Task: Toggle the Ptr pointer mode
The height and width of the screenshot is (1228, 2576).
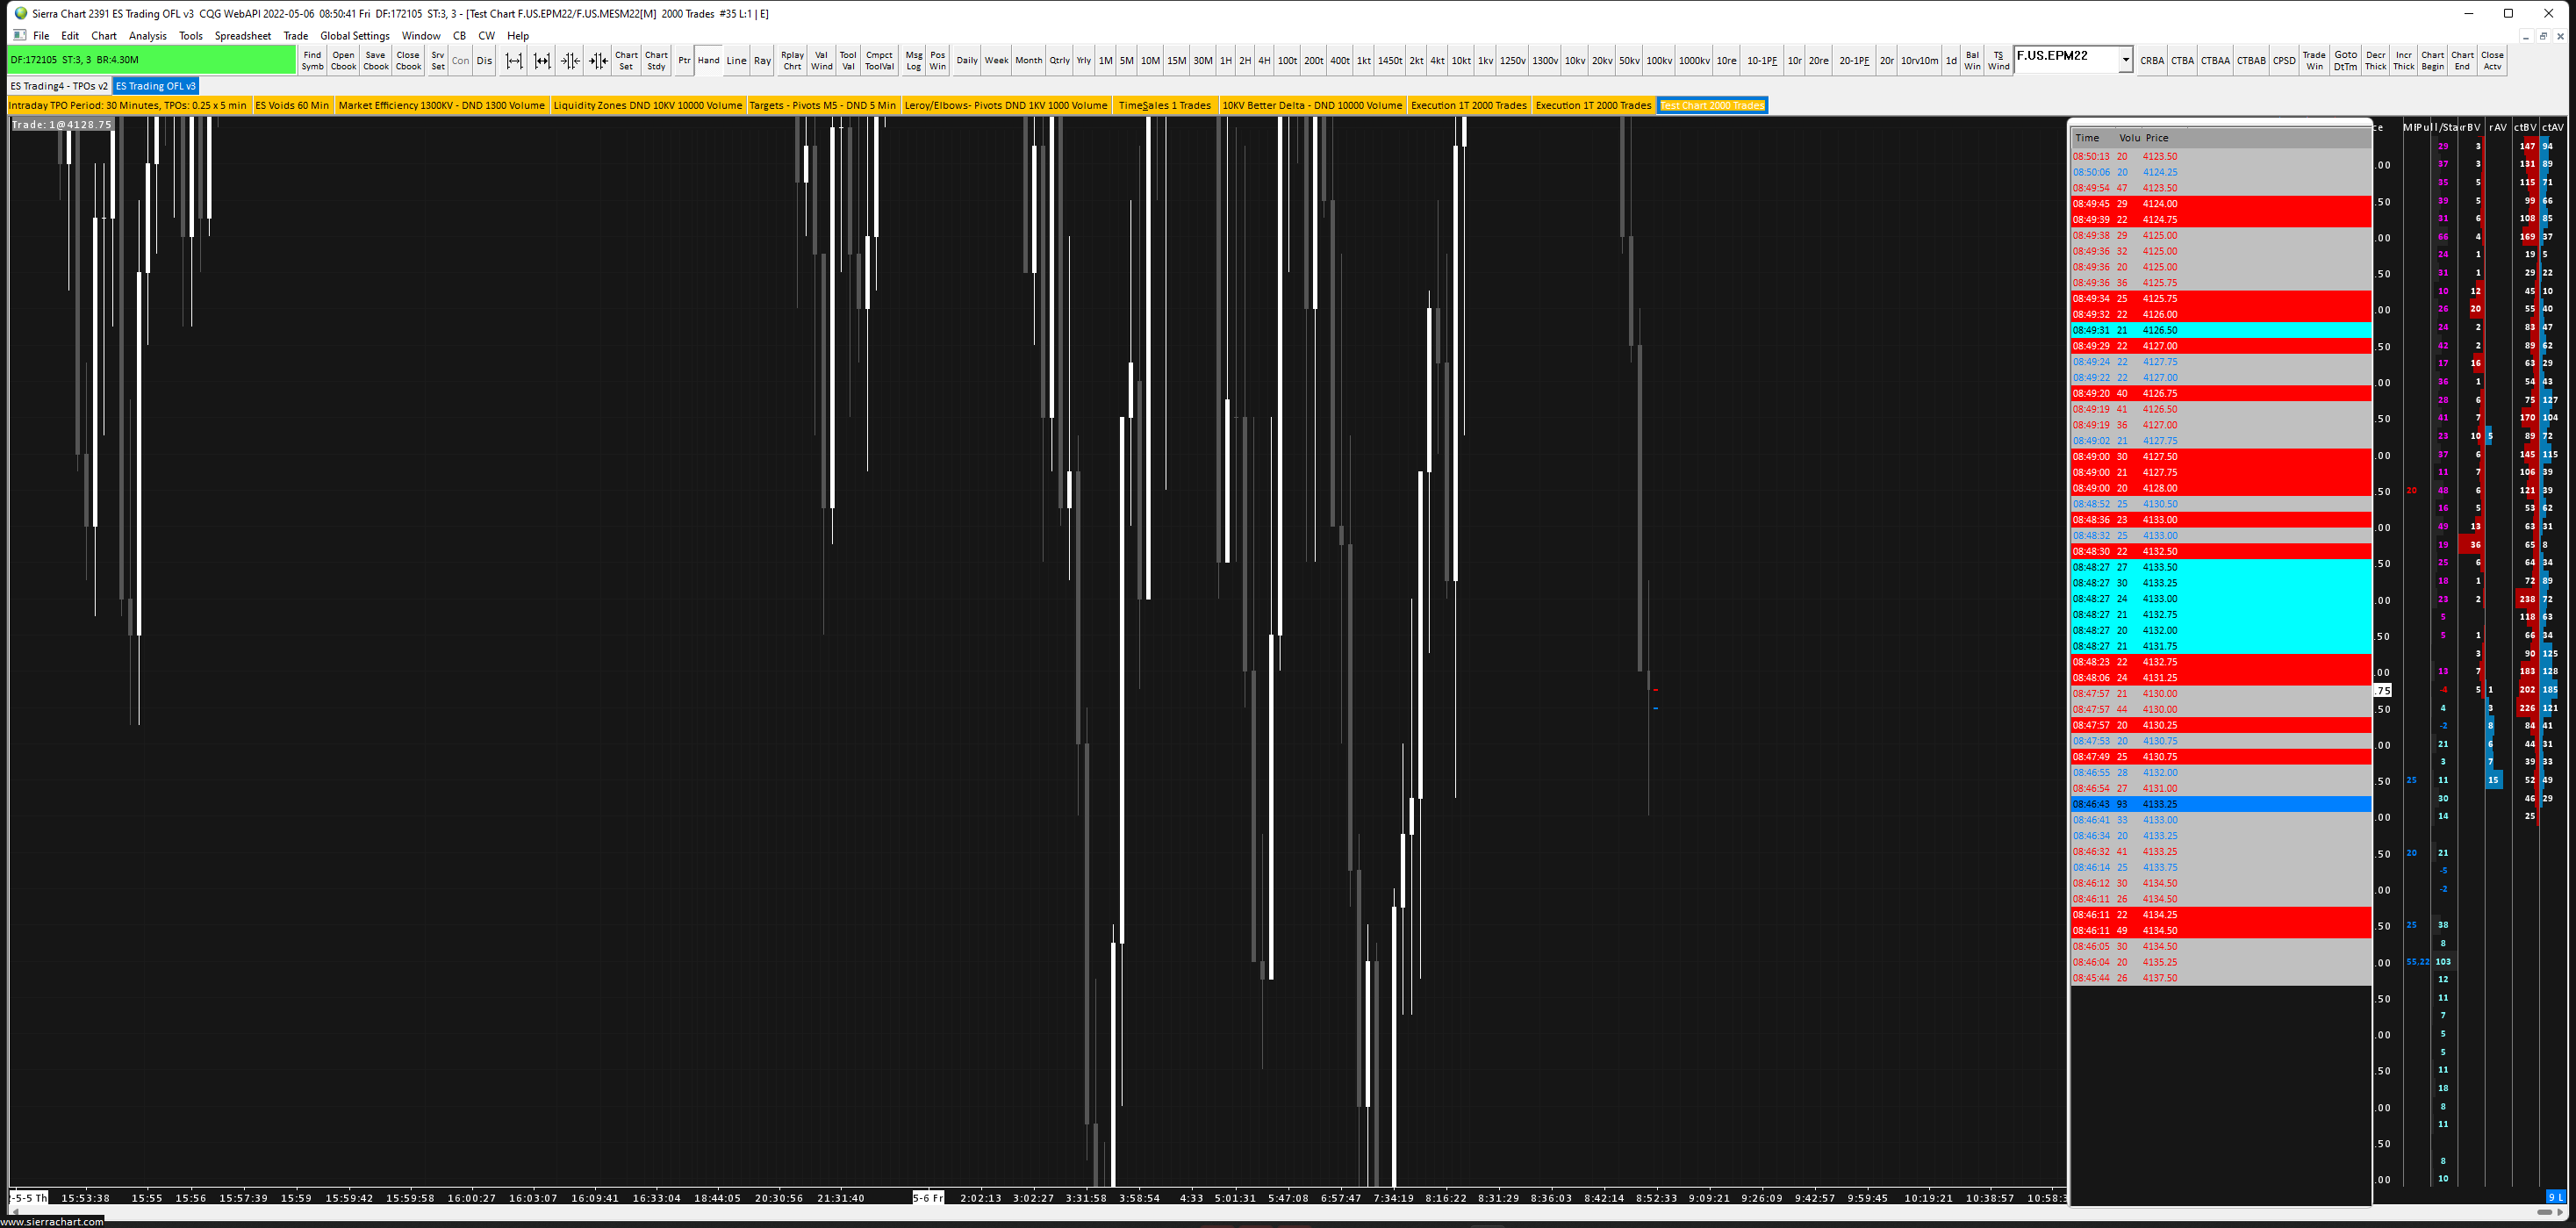Action: pos(684,61)
